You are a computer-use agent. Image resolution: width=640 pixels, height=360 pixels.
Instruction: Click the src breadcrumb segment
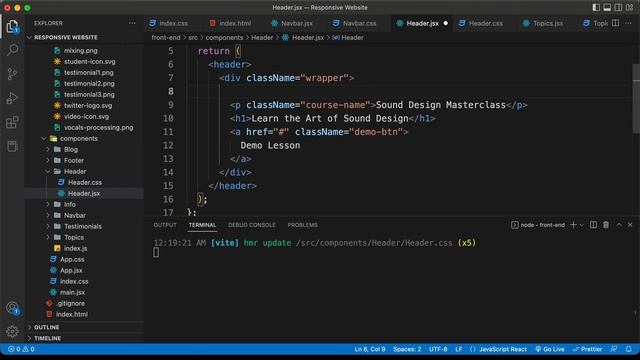point(193,38)
